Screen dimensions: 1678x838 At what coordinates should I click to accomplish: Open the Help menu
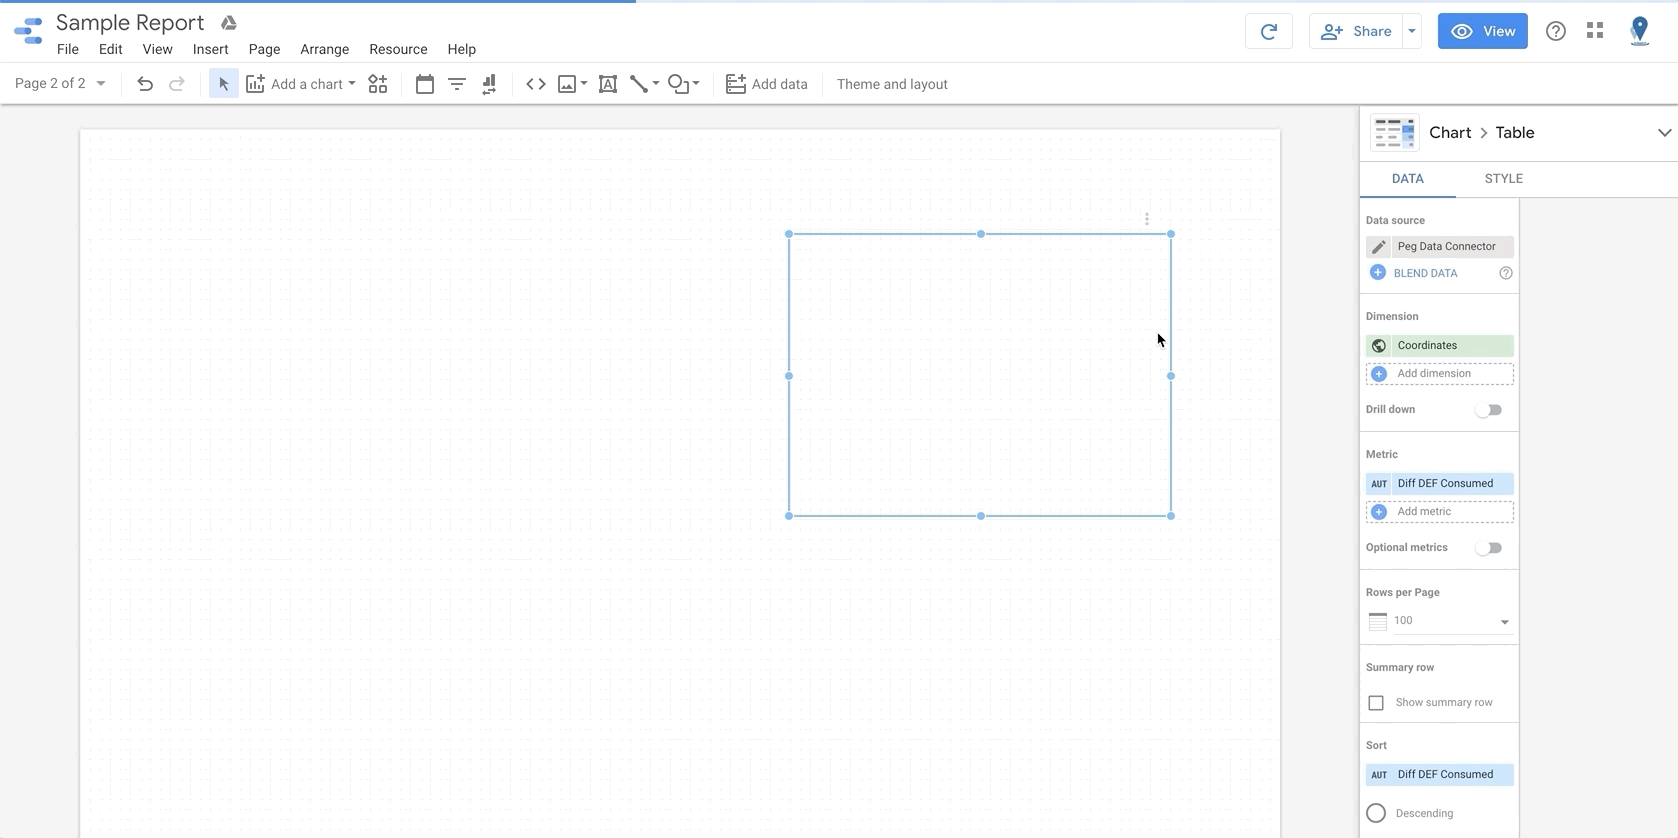tap(462, 49)
